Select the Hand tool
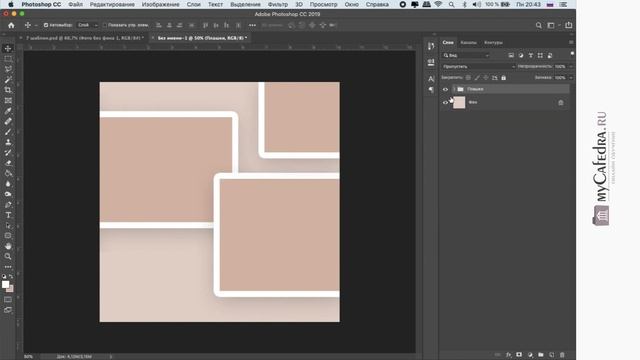 (x=8, y=246)
